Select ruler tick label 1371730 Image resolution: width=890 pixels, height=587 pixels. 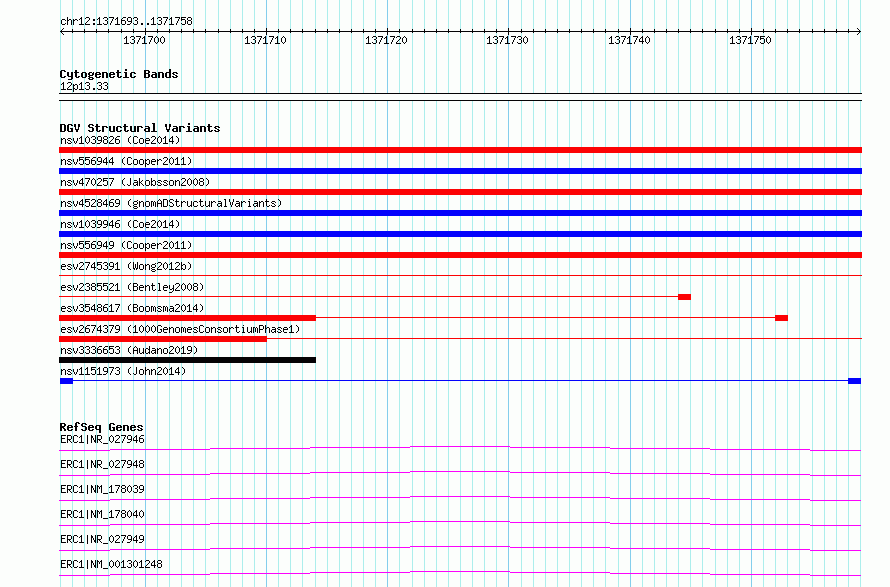tap(507, 40)
